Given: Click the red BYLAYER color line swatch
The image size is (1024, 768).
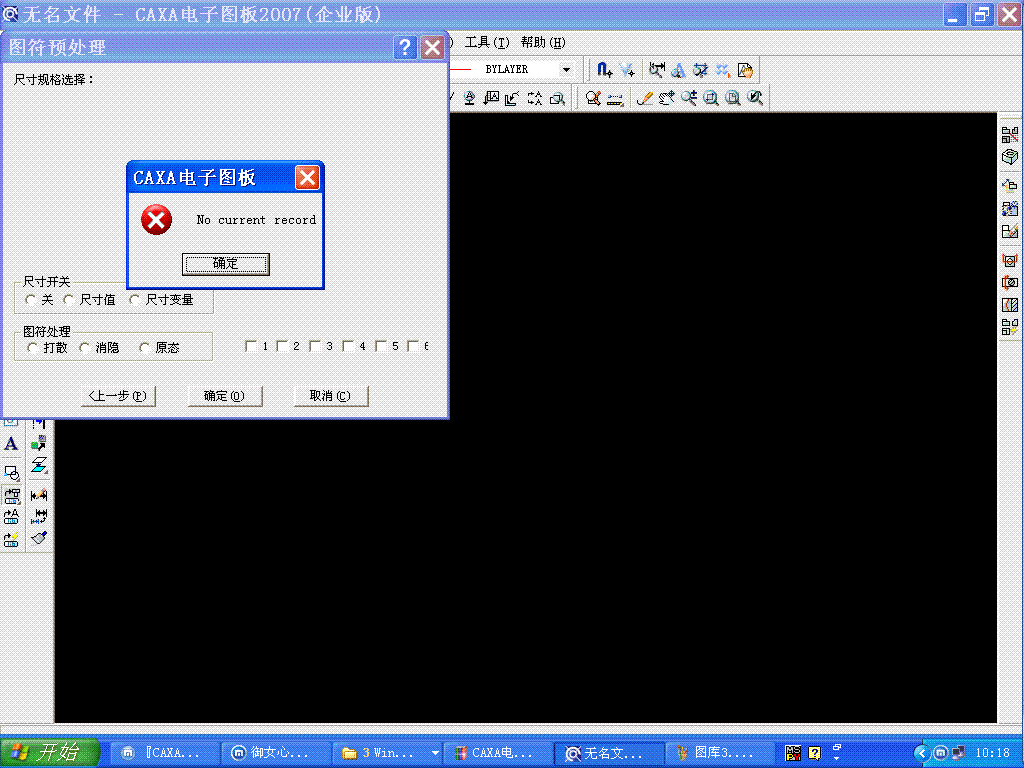Looking at the screenshot, I should pyautogui.click(x=460, y=69).
